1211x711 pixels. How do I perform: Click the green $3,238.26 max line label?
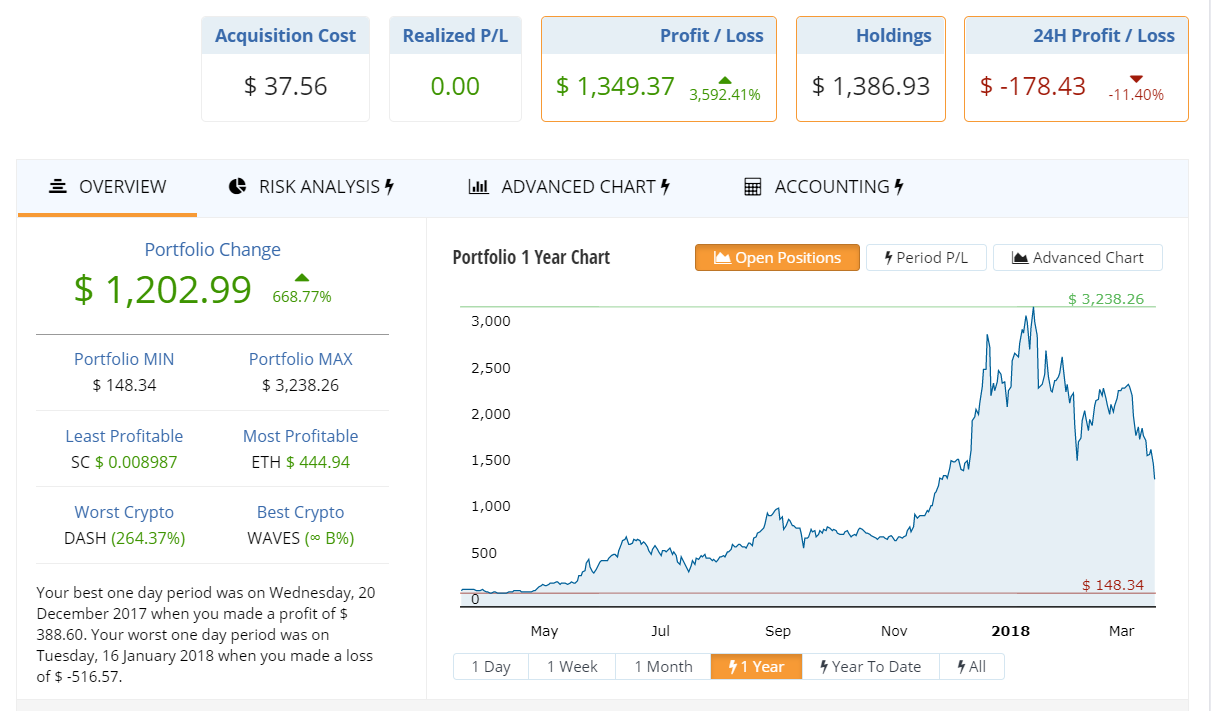[x=1105, y=299]
